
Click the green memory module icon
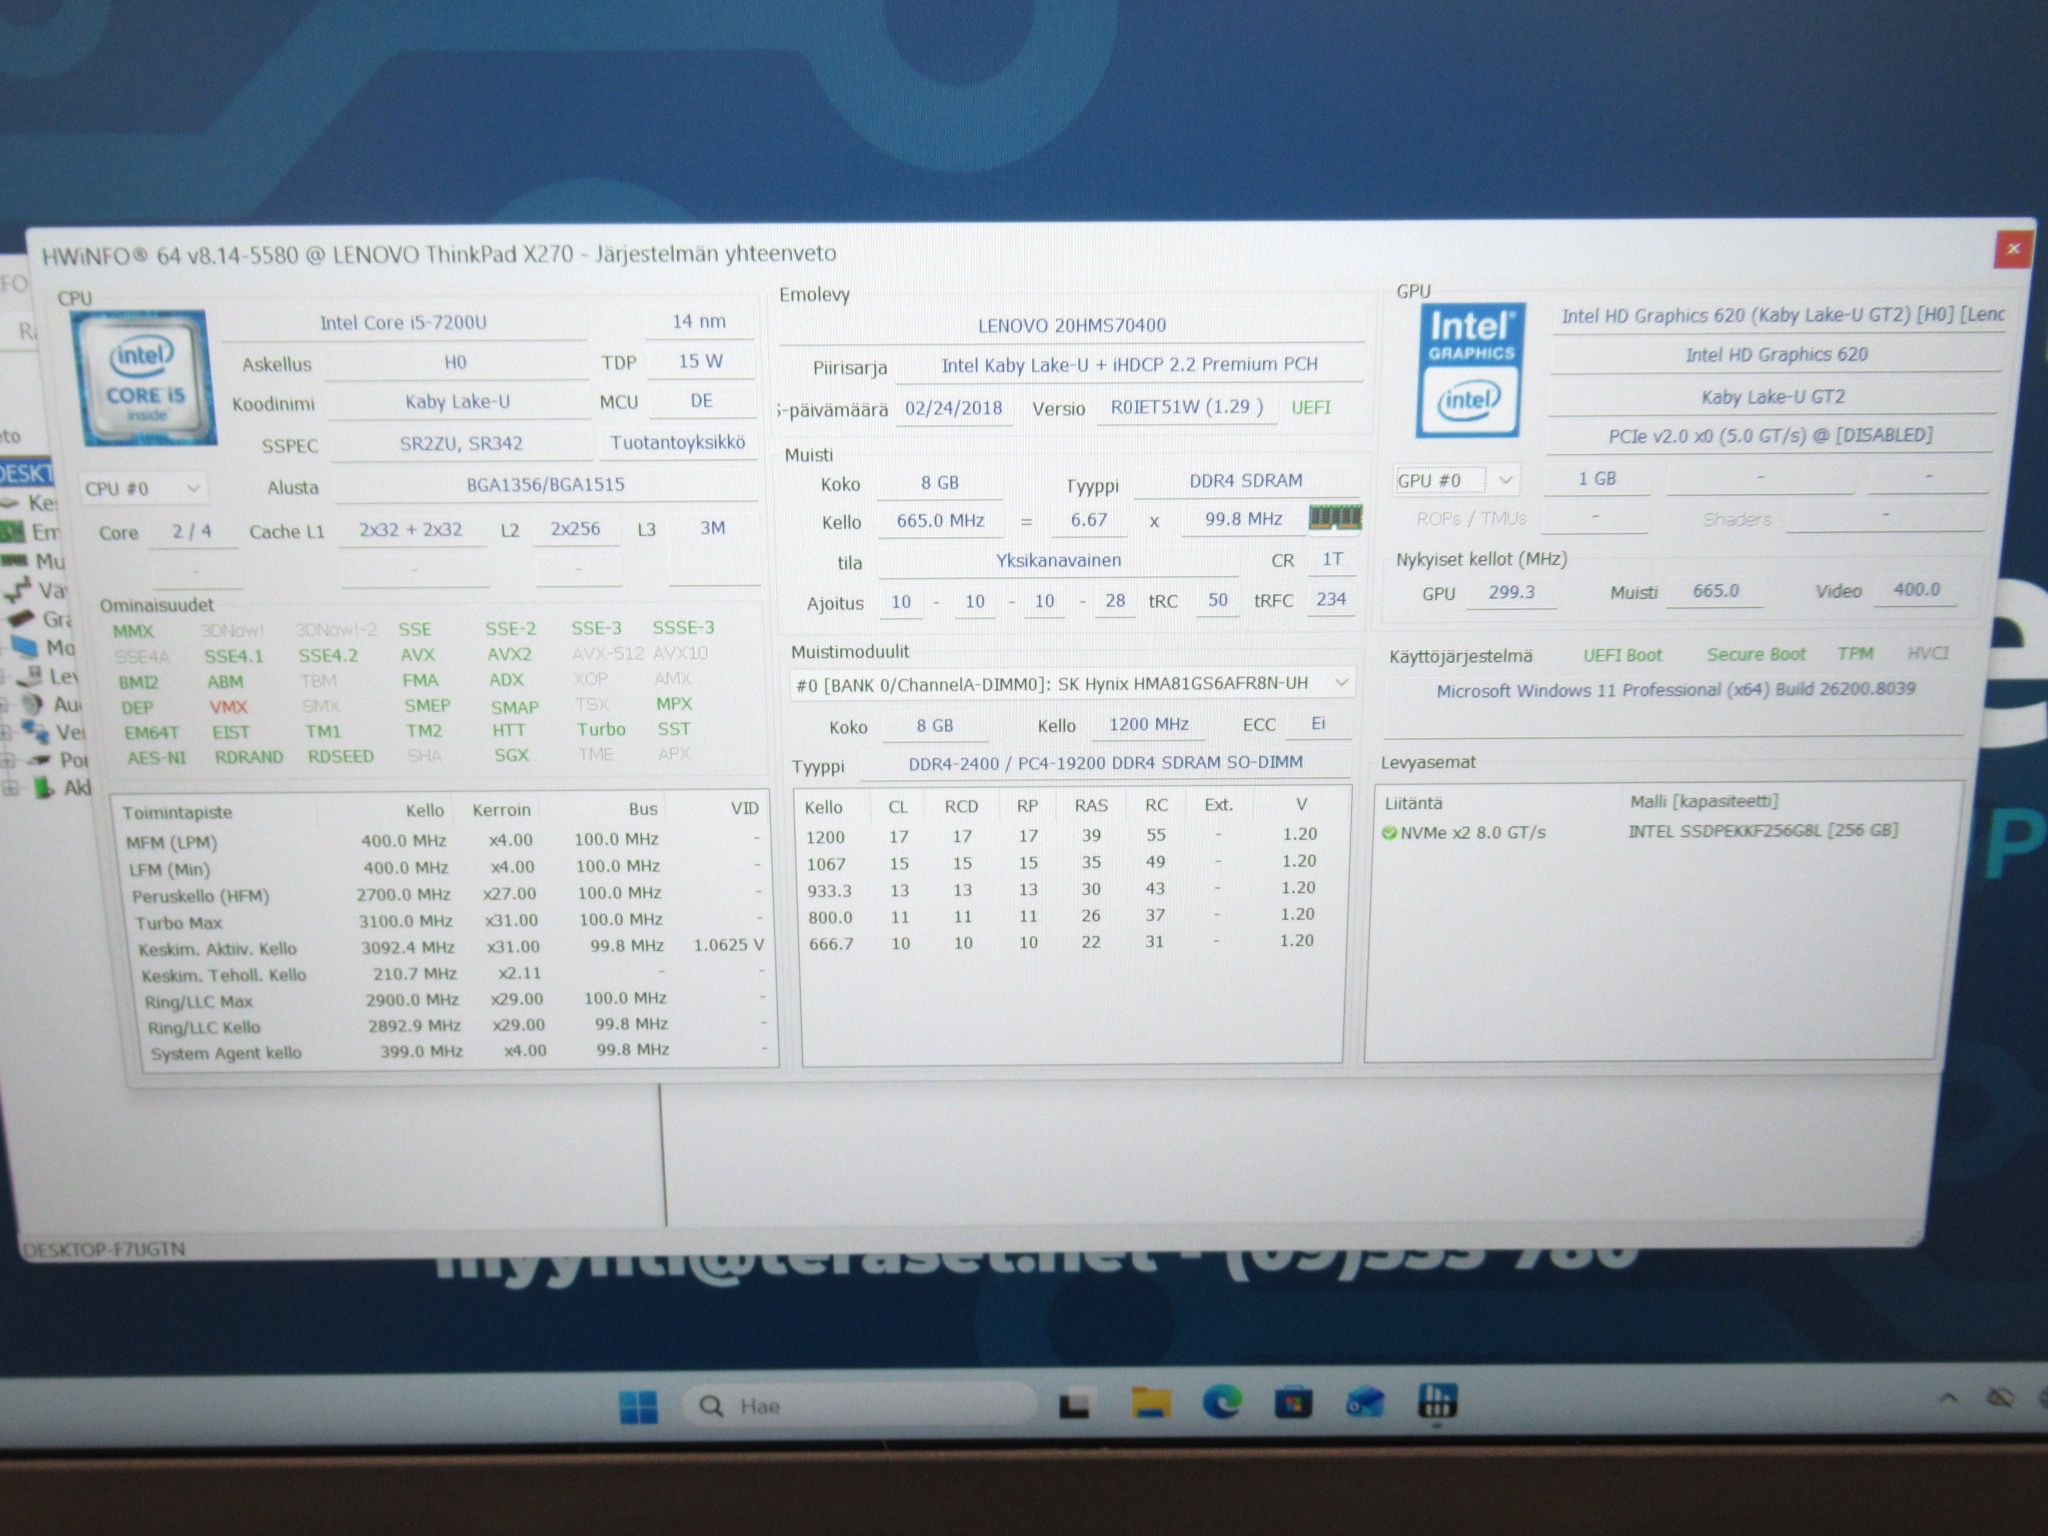[x=1335, y=517]
